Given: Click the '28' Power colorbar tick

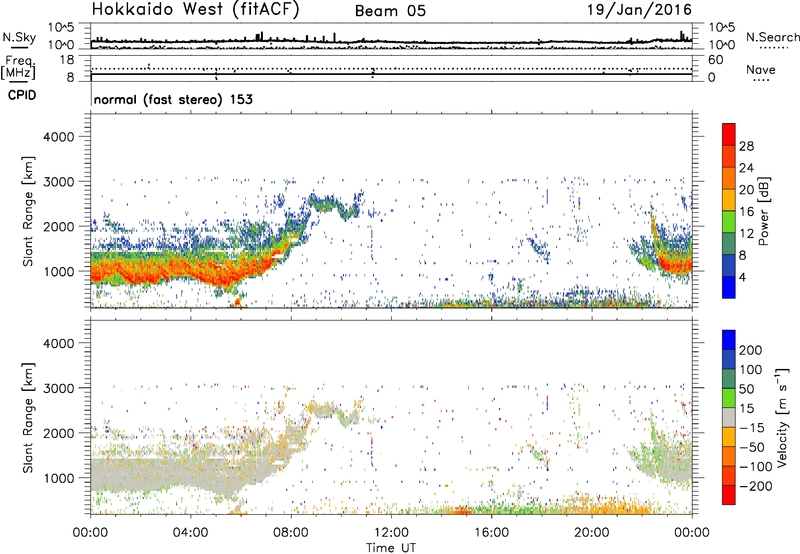Looking at the screenshot, I should pos(746,146).
